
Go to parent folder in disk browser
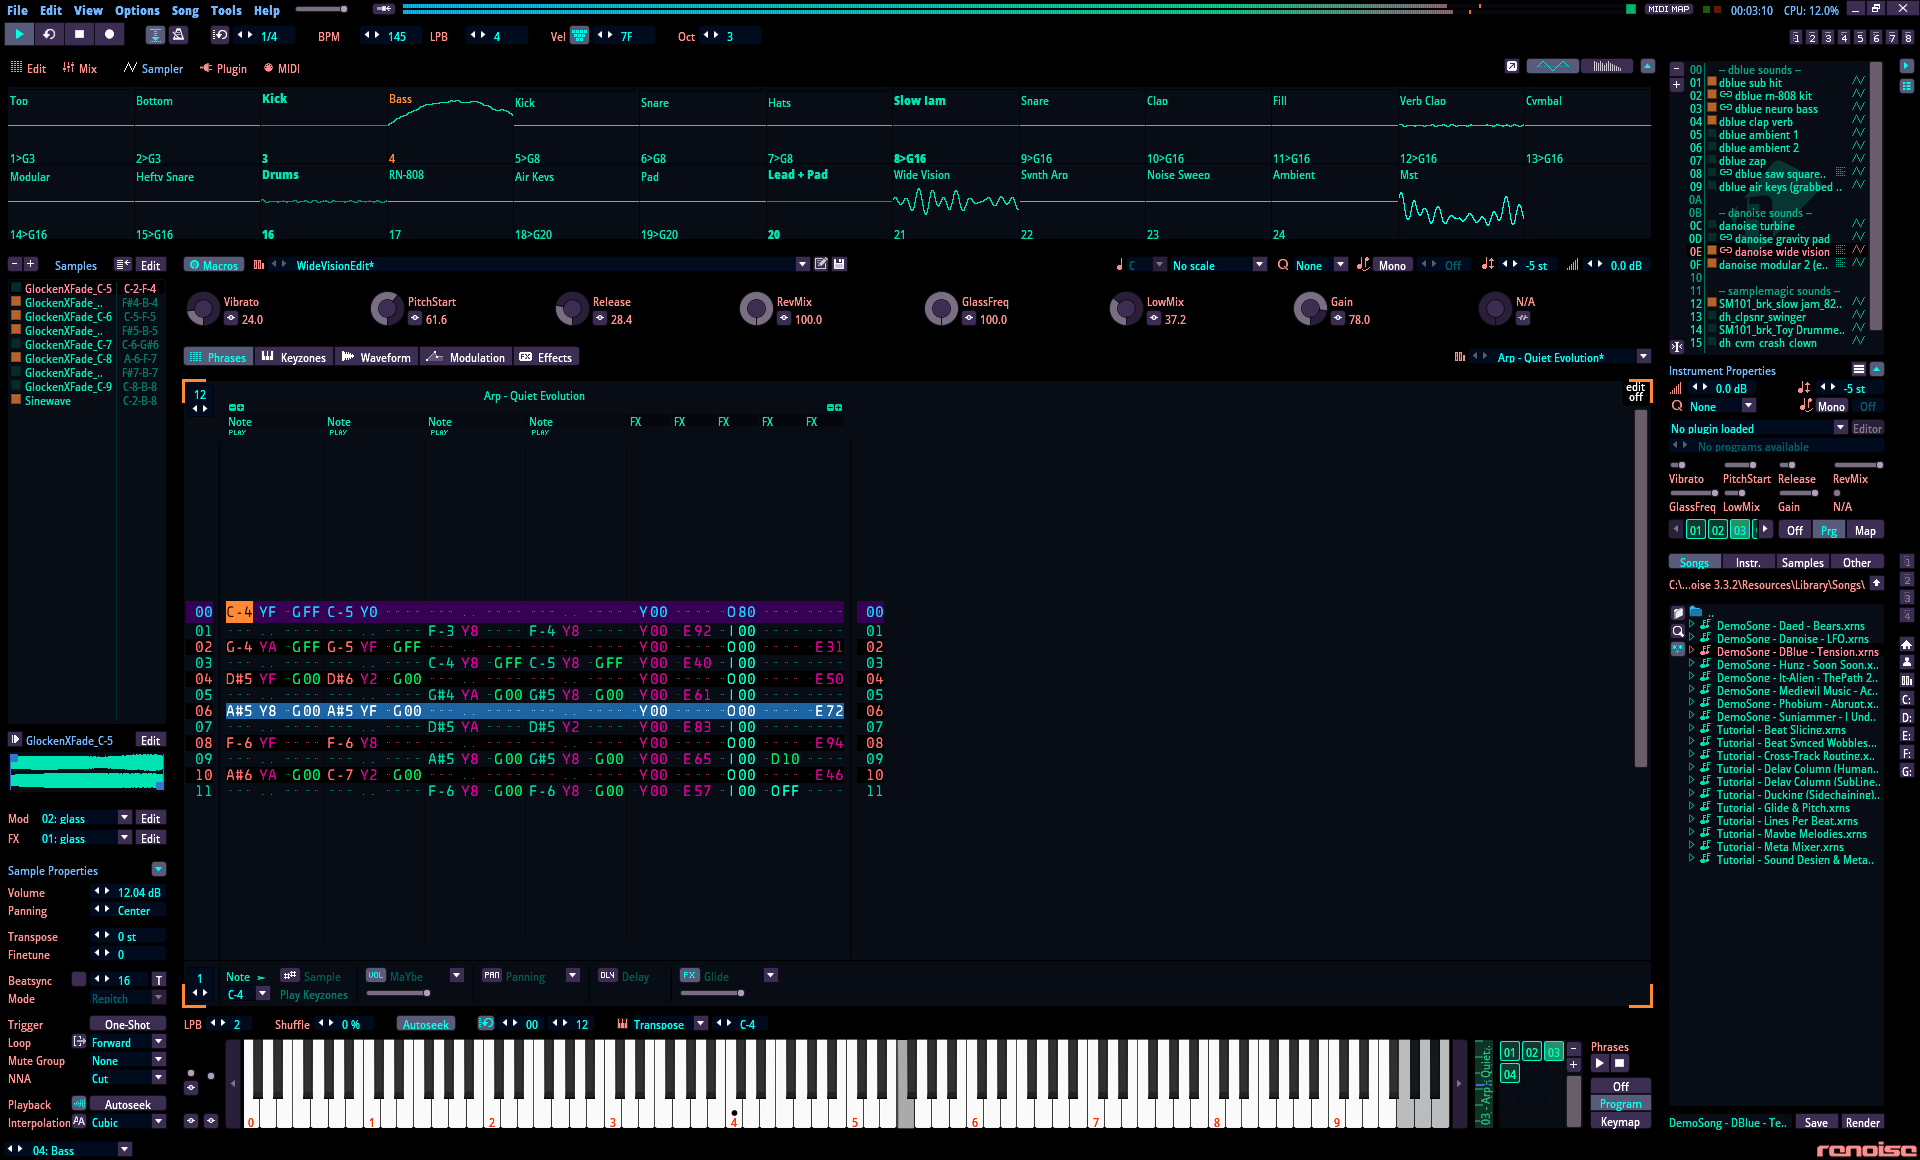point(1877,583)
